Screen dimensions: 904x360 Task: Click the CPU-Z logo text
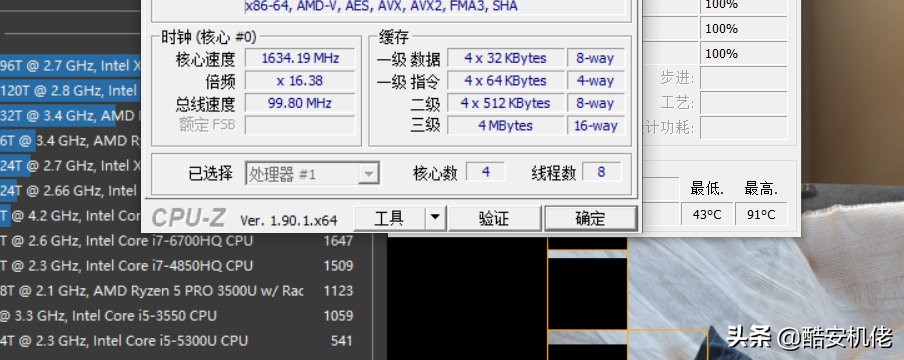click(189, 218)
